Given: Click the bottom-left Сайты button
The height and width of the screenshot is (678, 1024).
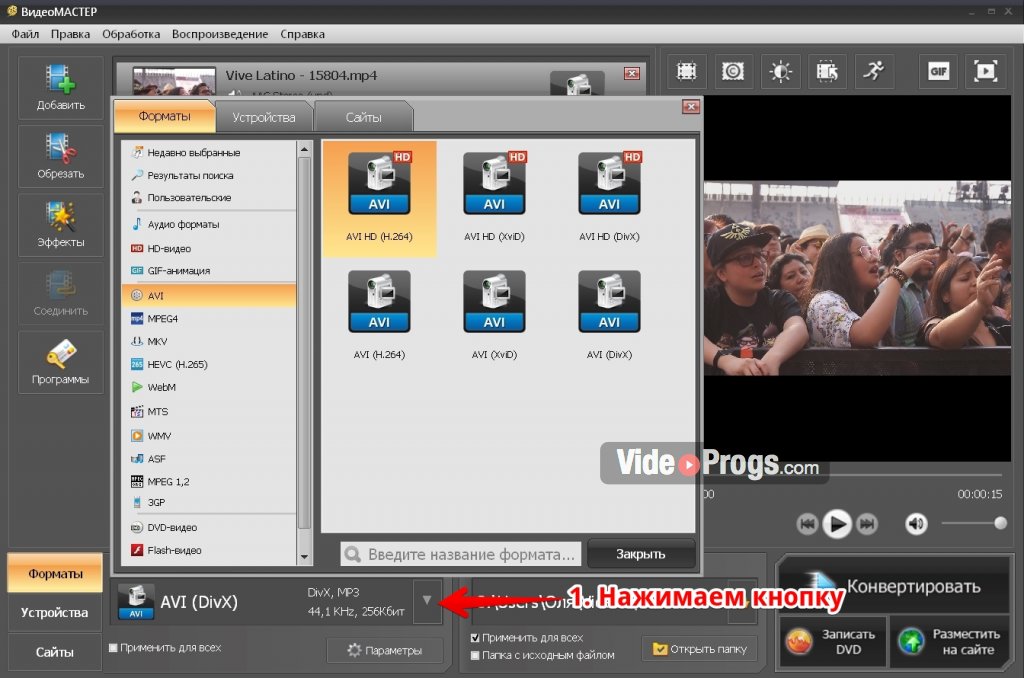Looking at the screenshot, I should (54, 652).
